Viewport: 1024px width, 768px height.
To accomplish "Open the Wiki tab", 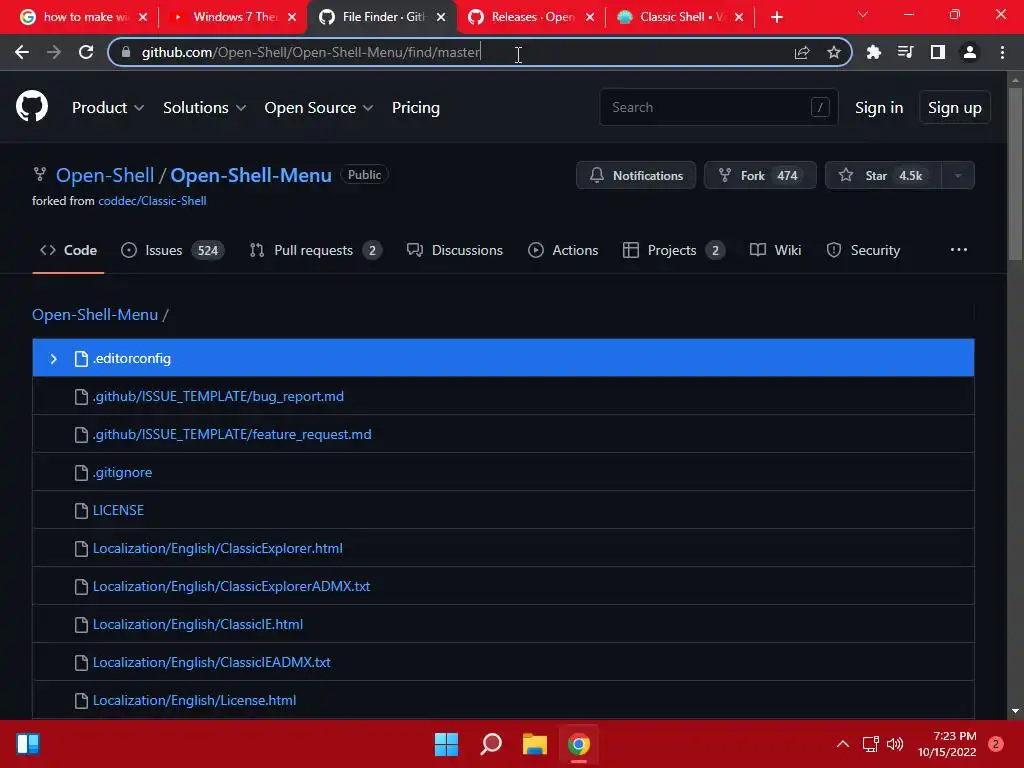I will coord(775,250).
